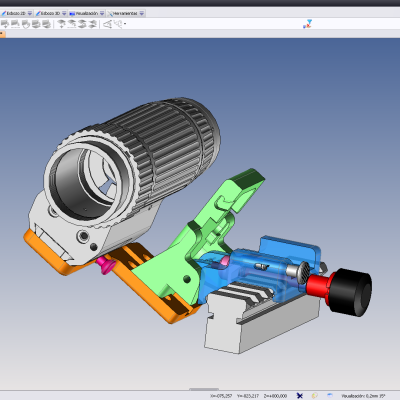Image resolution: width=400 pixels, height=400 pixels.
Task: Click the triangular plane tool icon
Action: click(107, 24)
